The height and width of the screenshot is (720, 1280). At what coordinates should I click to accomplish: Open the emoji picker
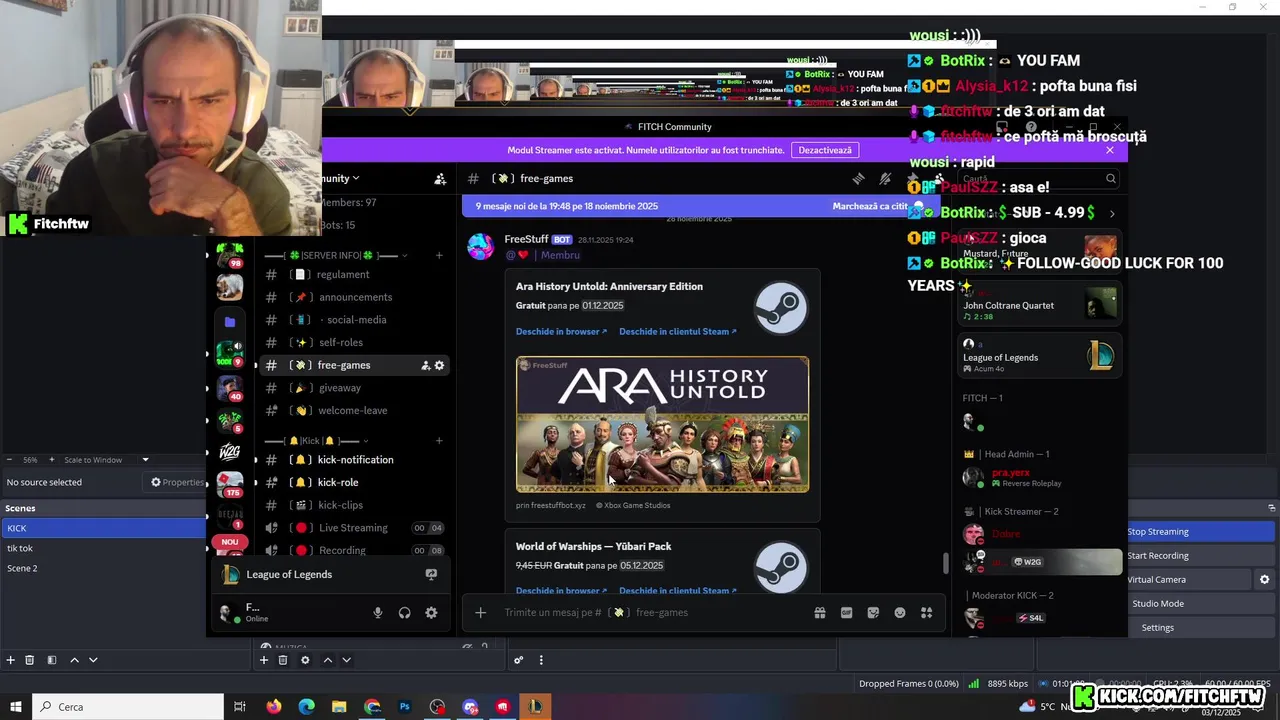[x=900, y=613]
